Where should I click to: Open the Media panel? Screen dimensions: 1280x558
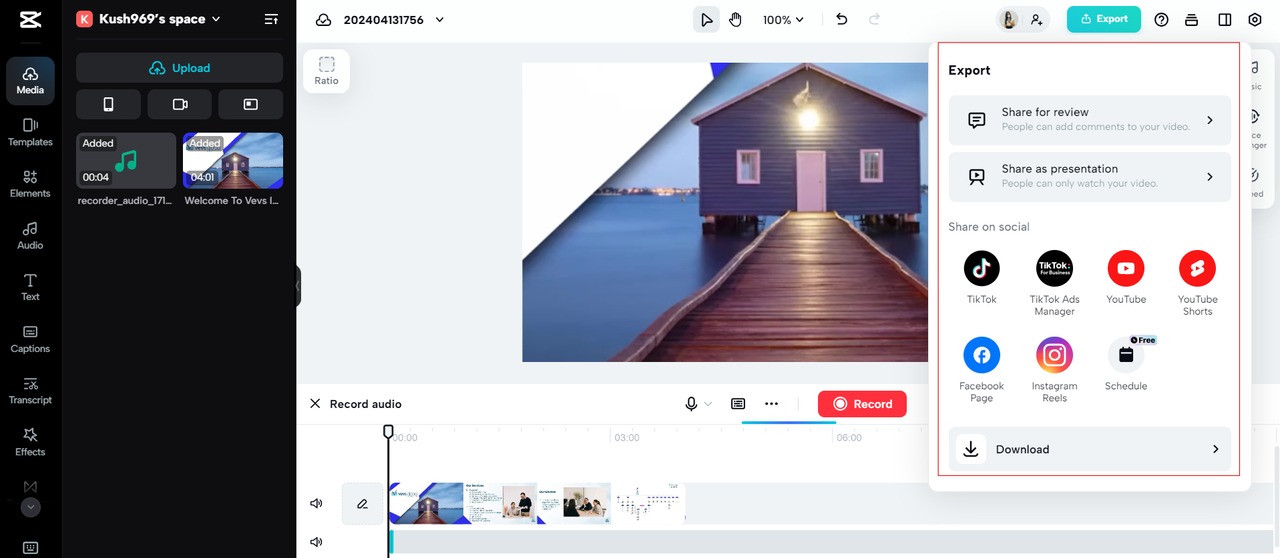click(30, 82)
